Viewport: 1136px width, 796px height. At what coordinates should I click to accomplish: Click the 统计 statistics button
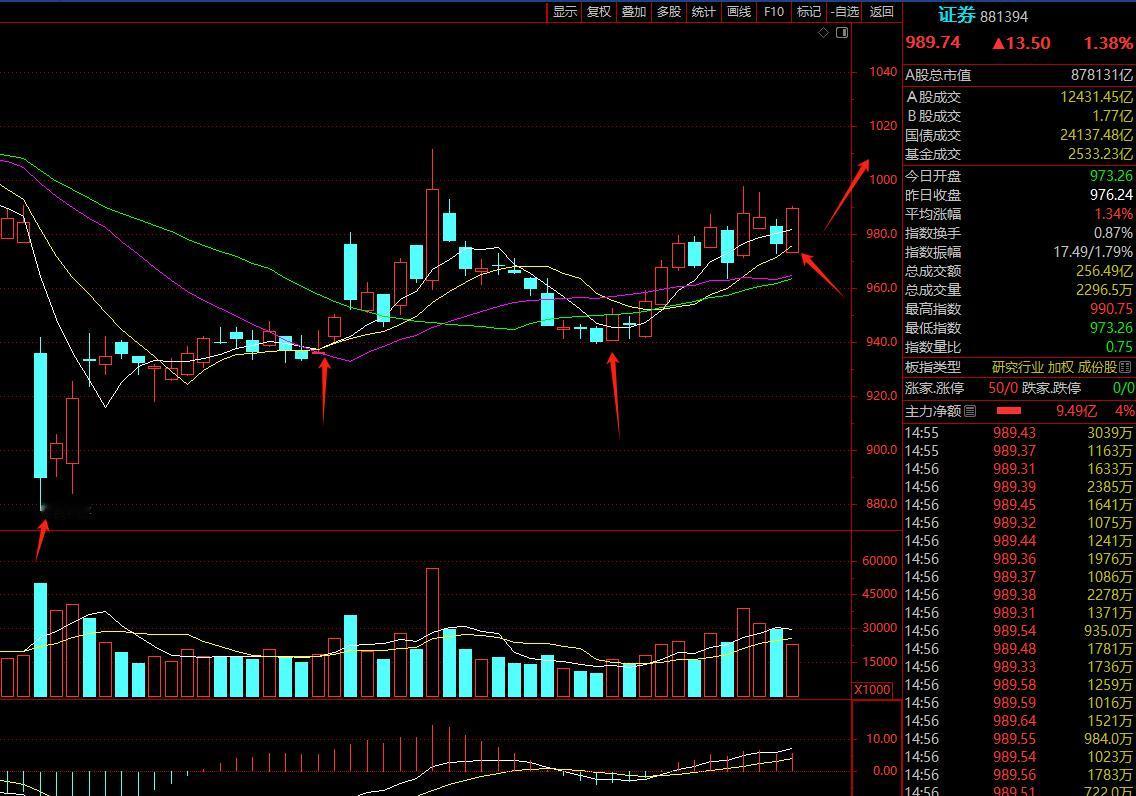(703, 12)
